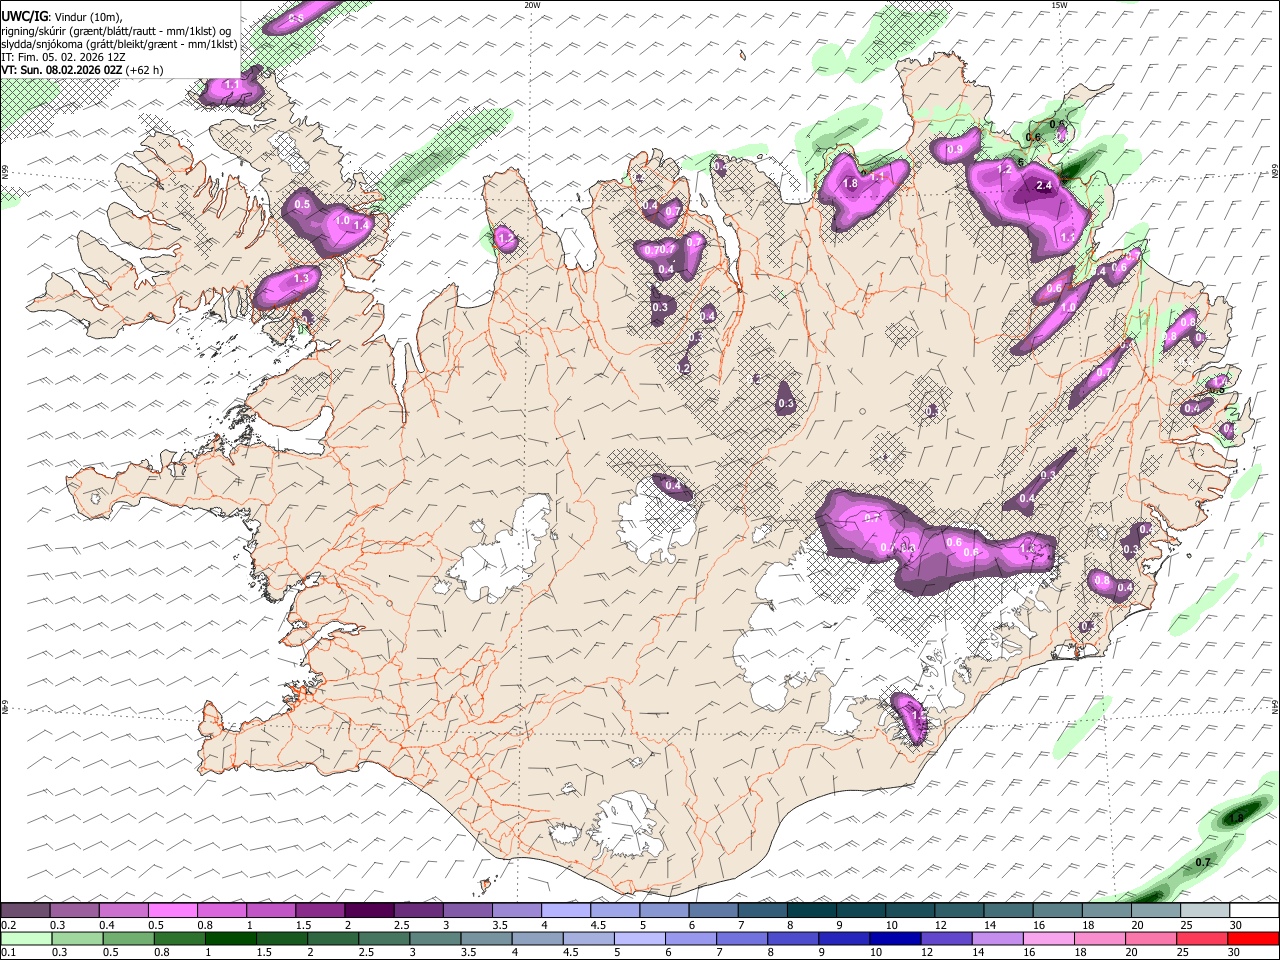The height and width of the screenshot is (960, 1280).
Task: Choose the lilac 14–16 rain legend swatch
Action: (996, 938)
